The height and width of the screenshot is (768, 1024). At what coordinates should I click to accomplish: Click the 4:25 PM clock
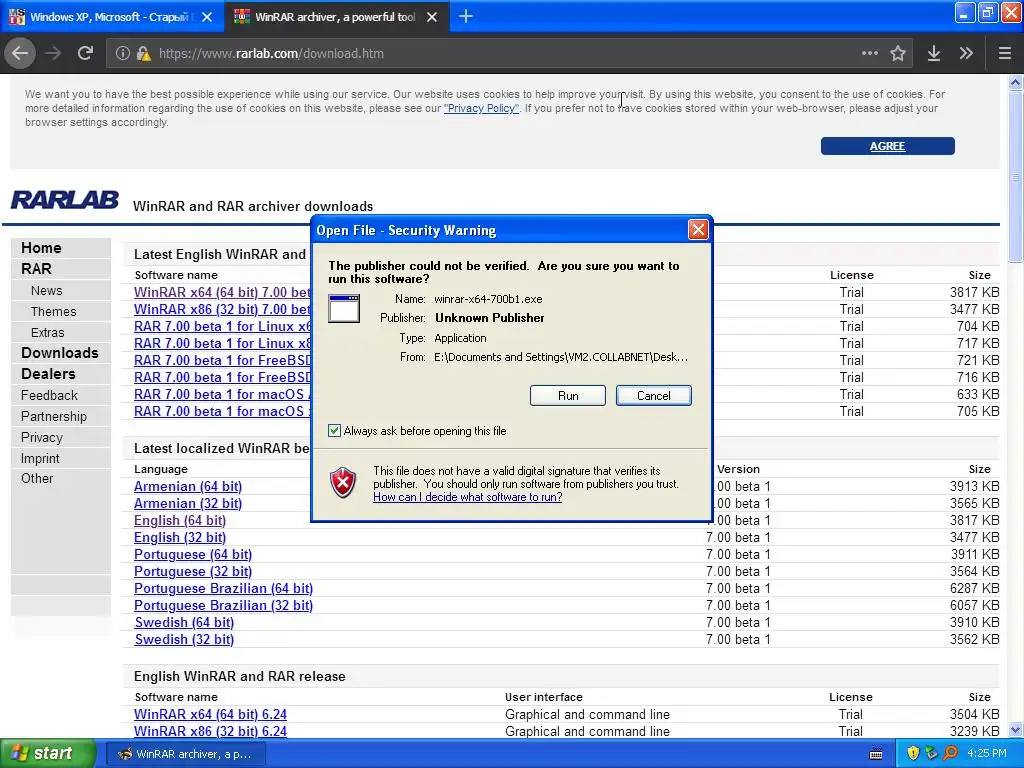[x=987, y=753]
